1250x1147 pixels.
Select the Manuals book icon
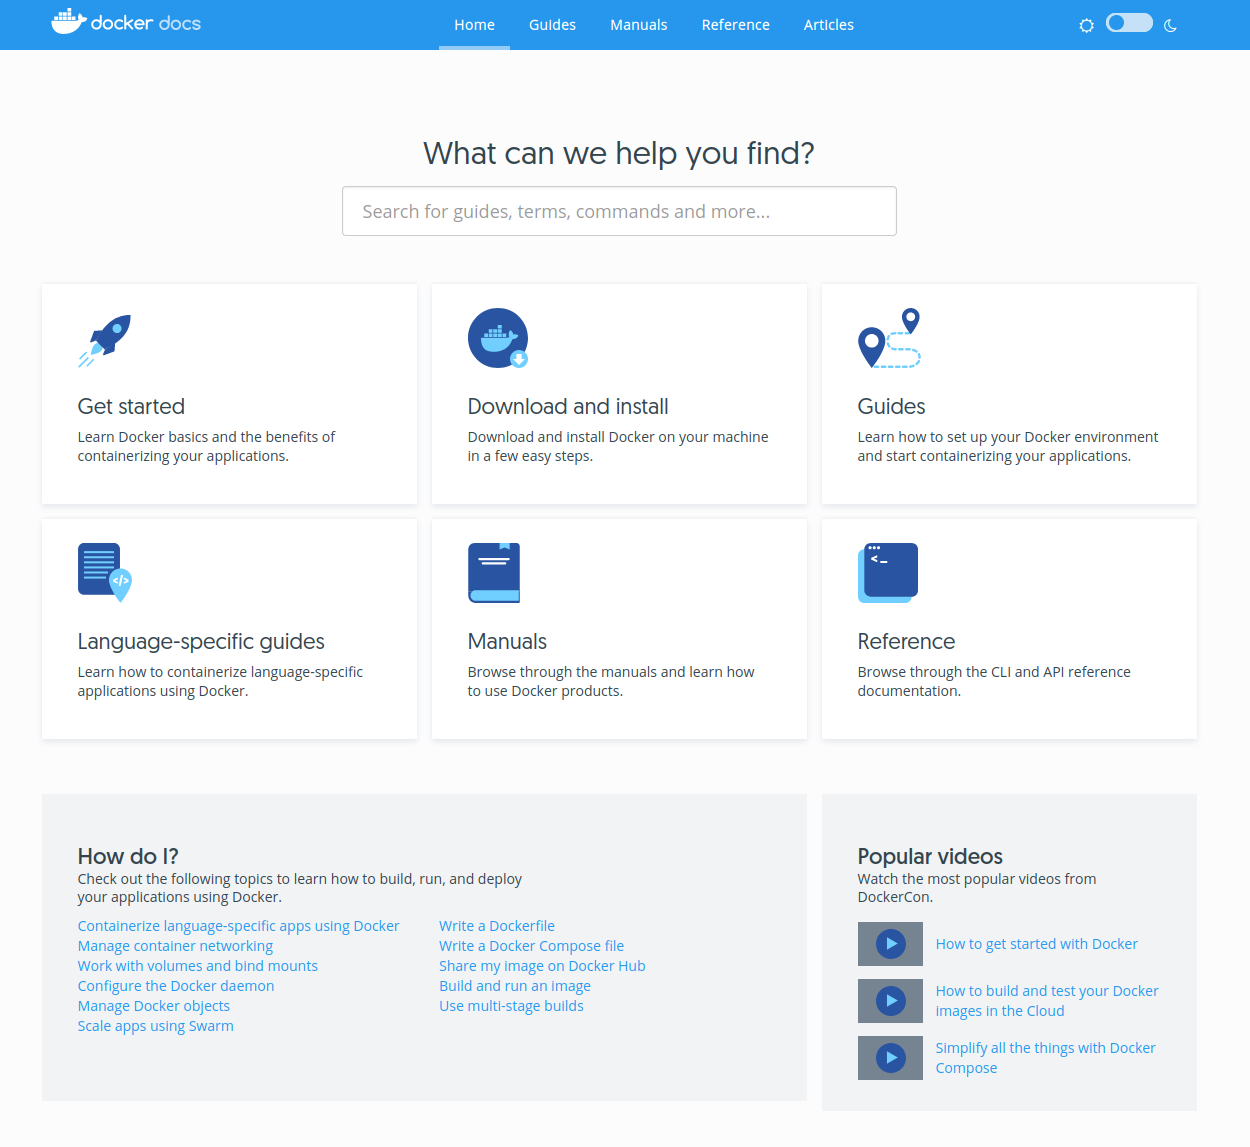[x=493, y=572]
